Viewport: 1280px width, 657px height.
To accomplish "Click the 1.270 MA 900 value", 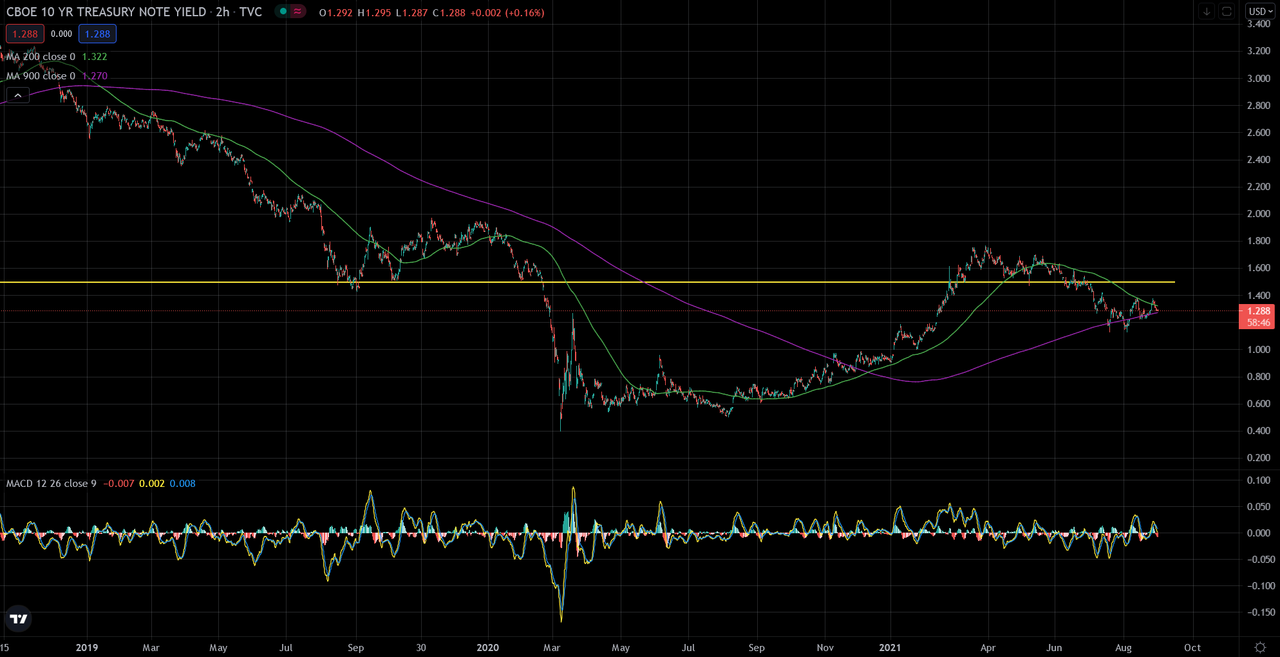I will coord(94,76).
